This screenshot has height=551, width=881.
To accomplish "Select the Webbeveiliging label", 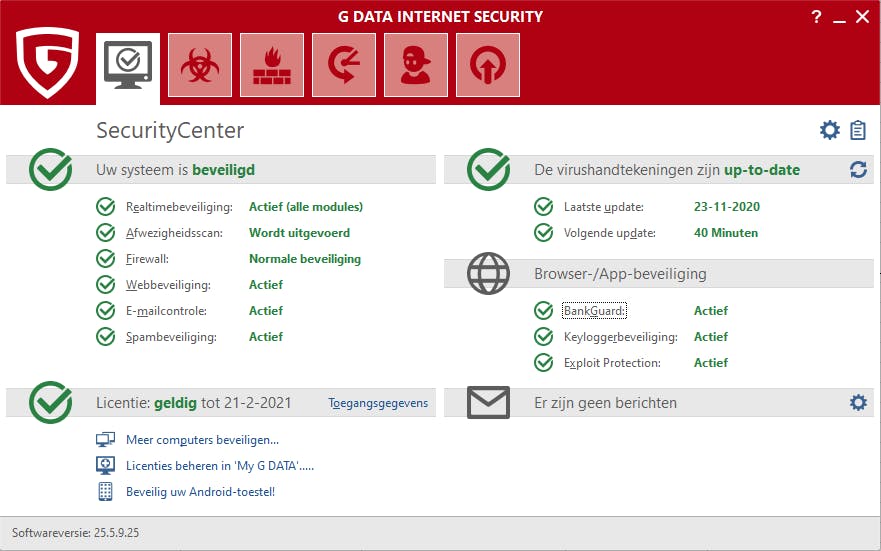I will pos(168,285).
